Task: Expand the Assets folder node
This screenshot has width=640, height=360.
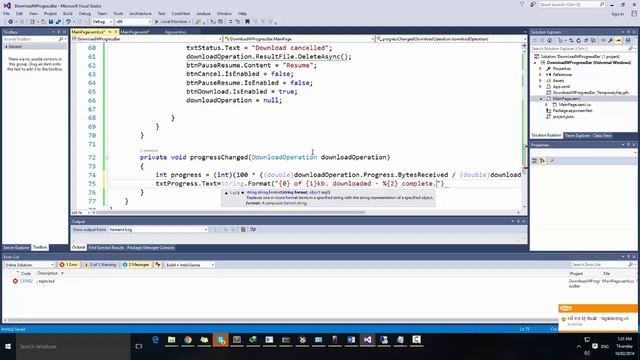Action: point(540,81)
